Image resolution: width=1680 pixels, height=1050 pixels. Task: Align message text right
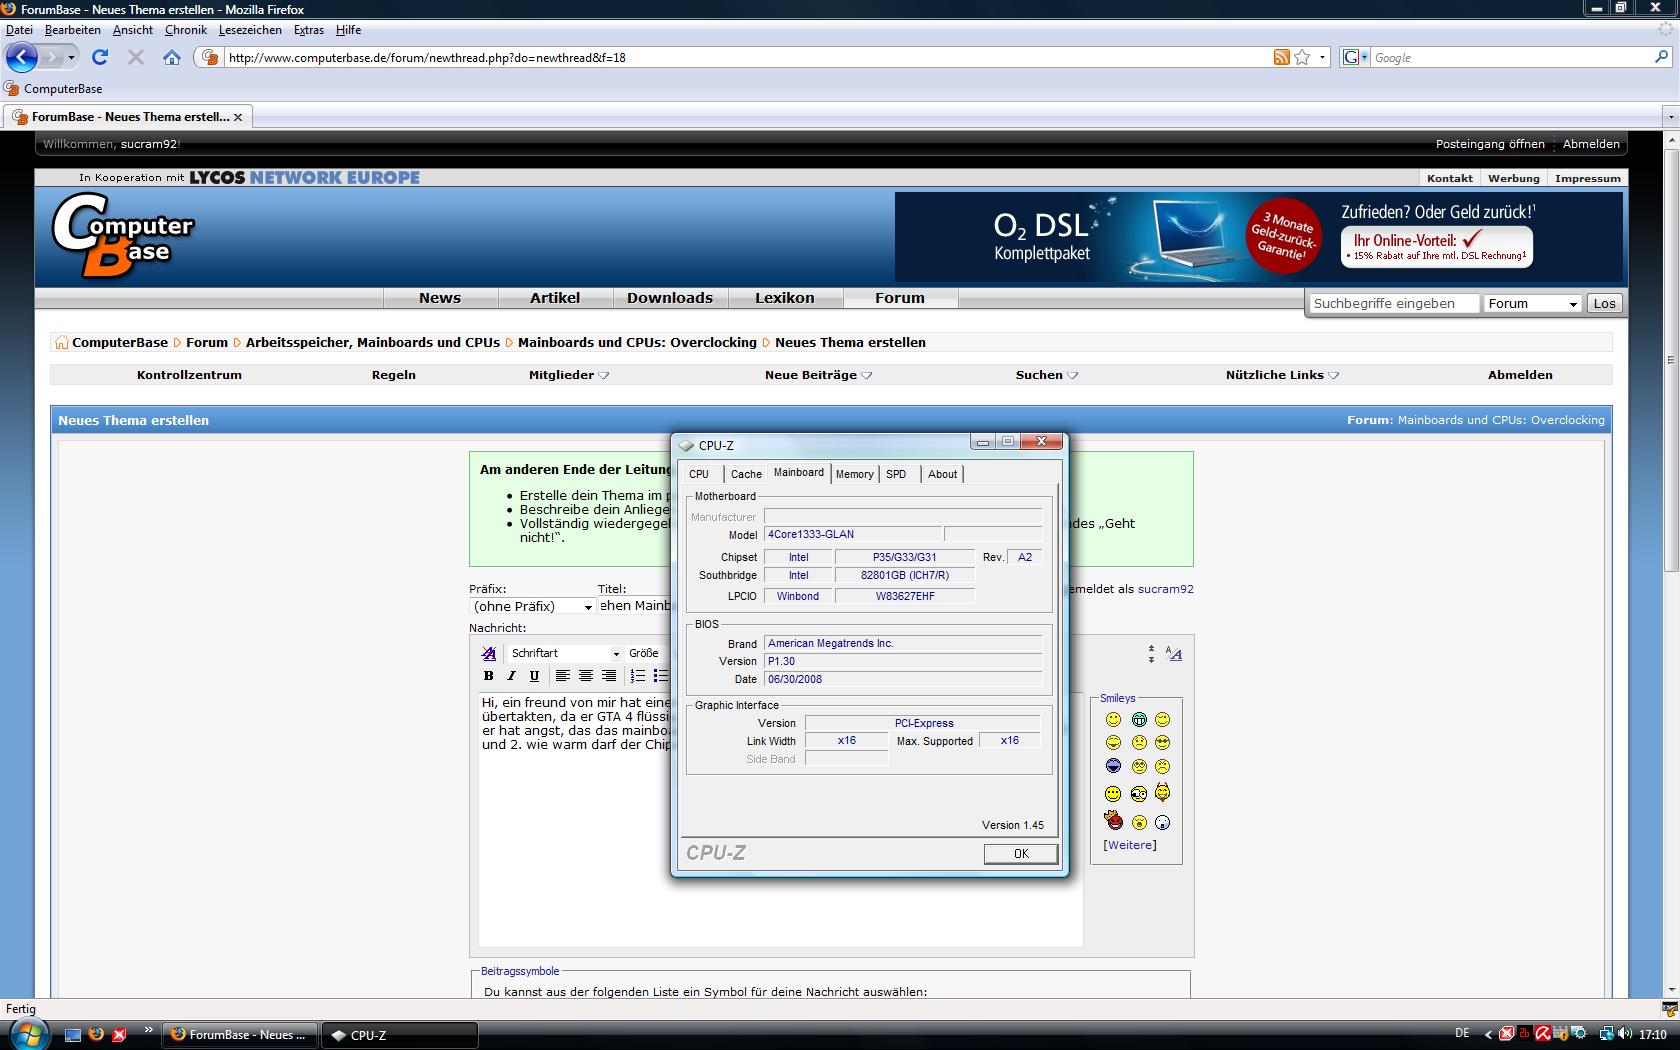[609, 676]
